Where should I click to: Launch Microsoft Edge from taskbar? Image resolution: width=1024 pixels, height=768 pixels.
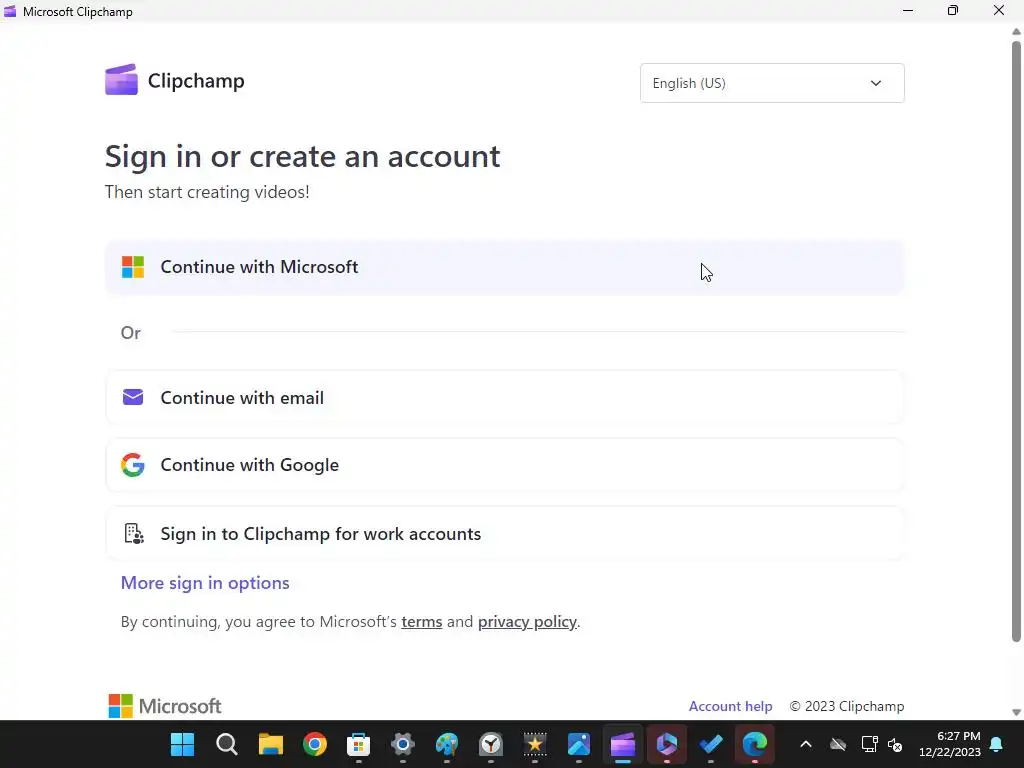[x=755, y=744]
